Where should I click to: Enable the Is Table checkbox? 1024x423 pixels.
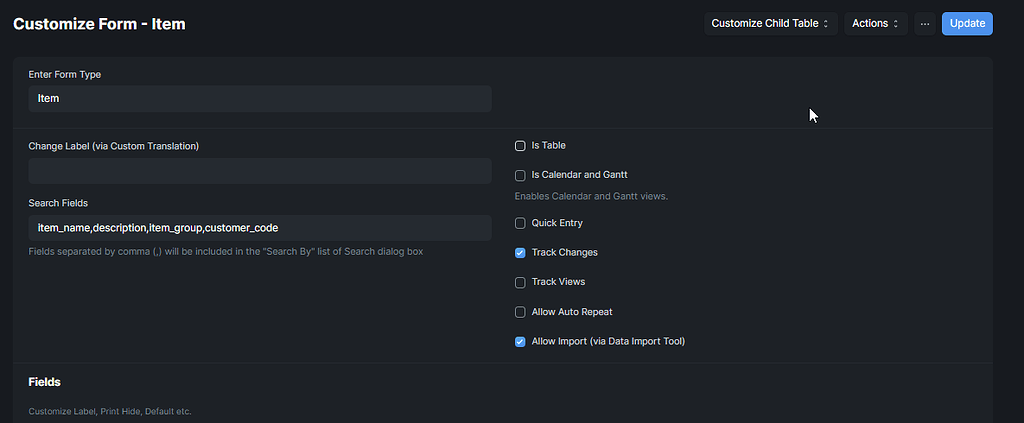click(x=520, y=146)
